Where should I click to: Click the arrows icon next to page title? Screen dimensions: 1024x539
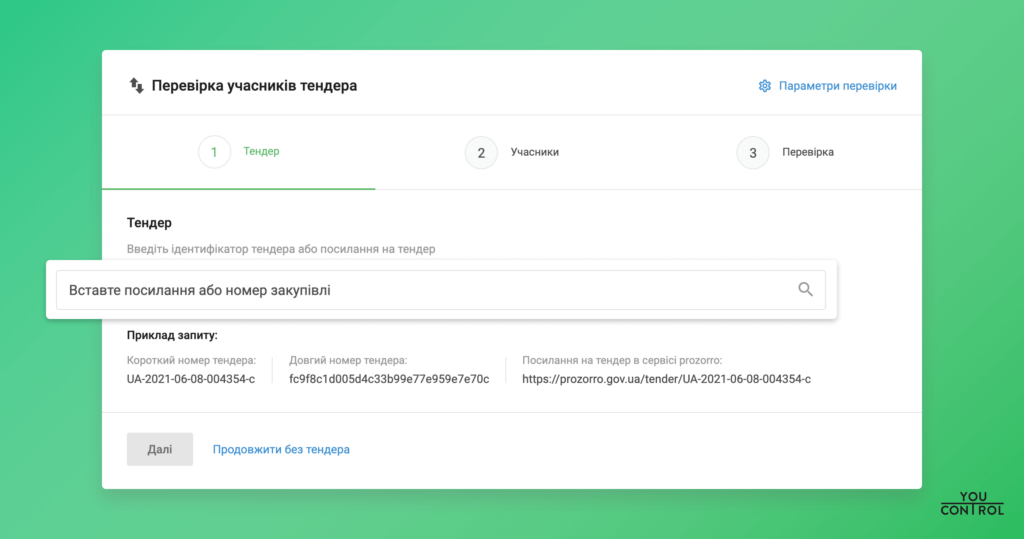tap(136, 86)
